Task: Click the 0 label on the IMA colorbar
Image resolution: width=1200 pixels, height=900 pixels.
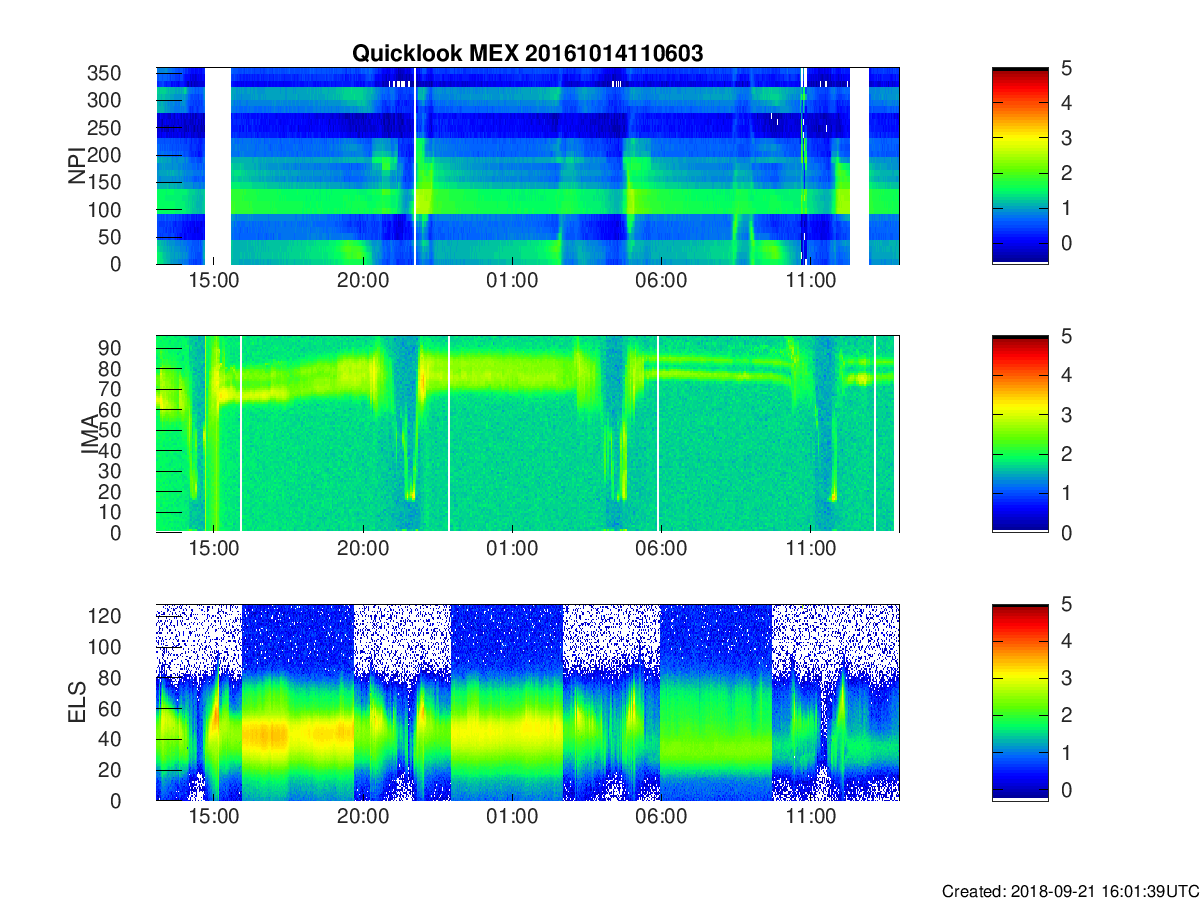Action: (x=1066, y=533)
